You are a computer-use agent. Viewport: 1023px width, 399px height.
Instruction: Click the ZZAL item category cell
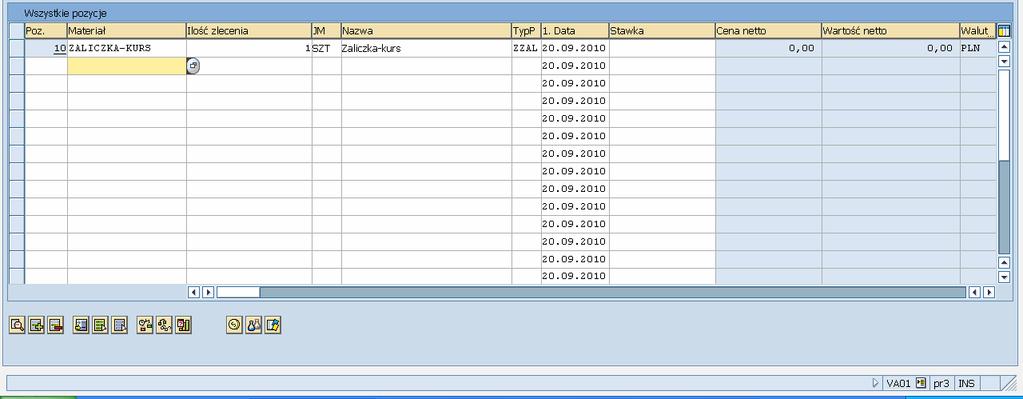(526, 48)
